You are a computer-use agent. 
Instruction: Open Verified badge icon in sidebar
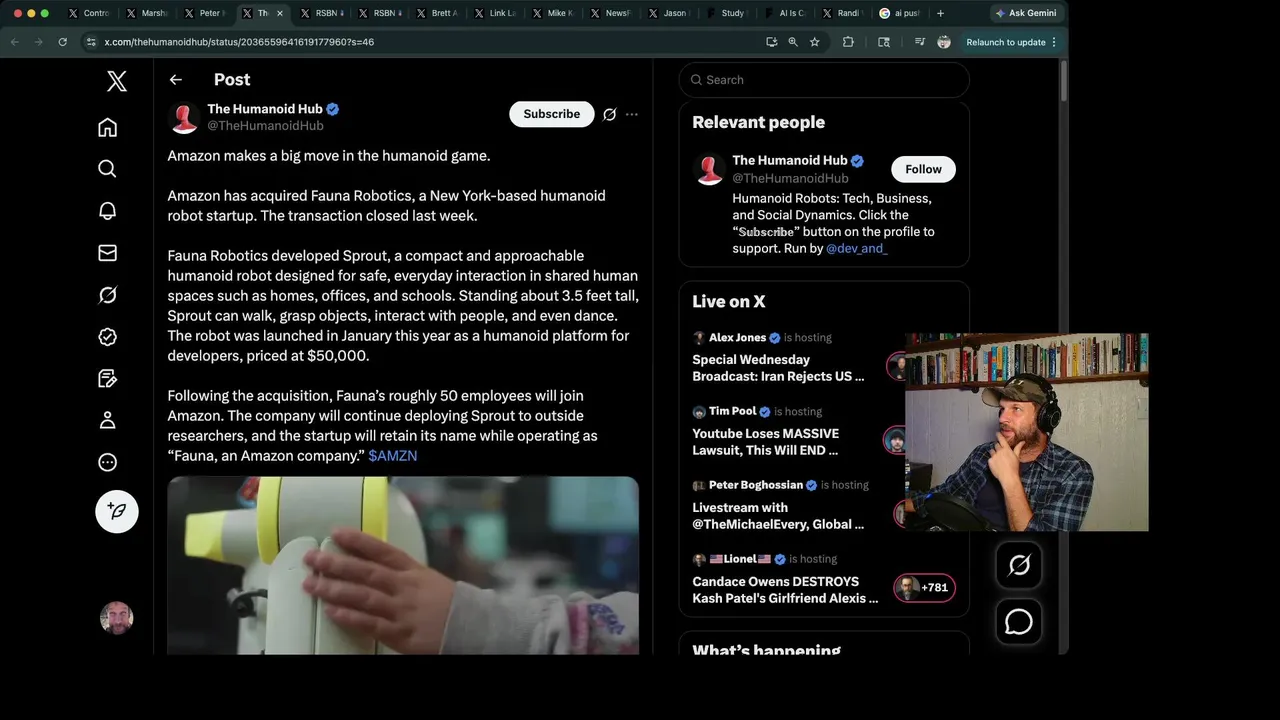click(108, 337)
